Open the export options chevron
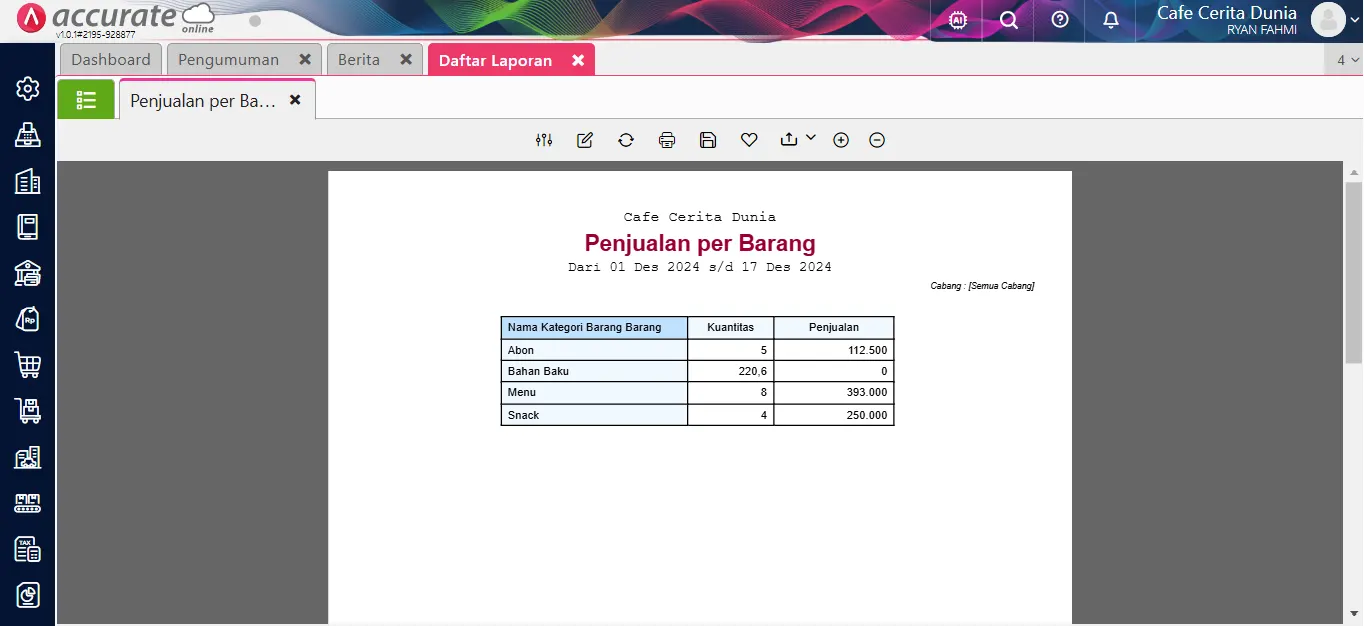 point(811,138)
